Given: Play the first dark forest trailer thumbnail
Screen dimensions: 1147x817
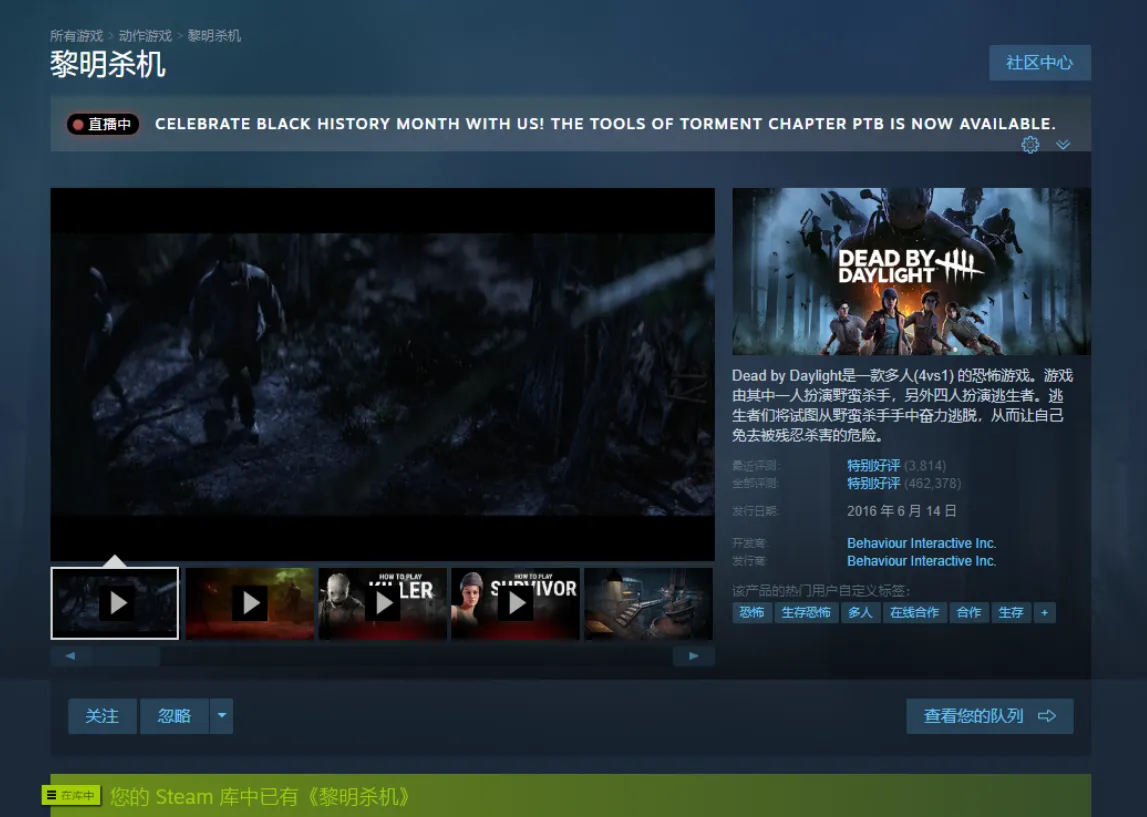Looking at the screenshot, I should (x=115, y=603).
